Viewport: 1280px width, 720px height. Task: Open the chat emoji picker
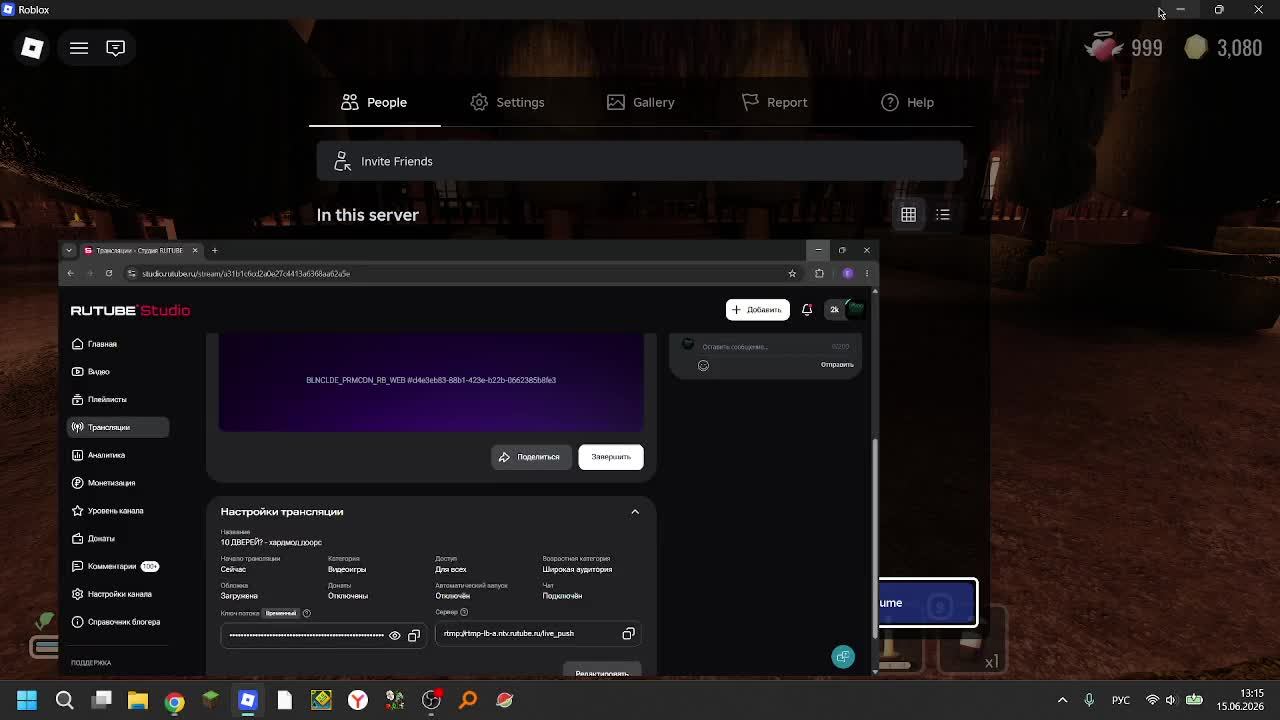pyautogui.click(x=703, y=365)
